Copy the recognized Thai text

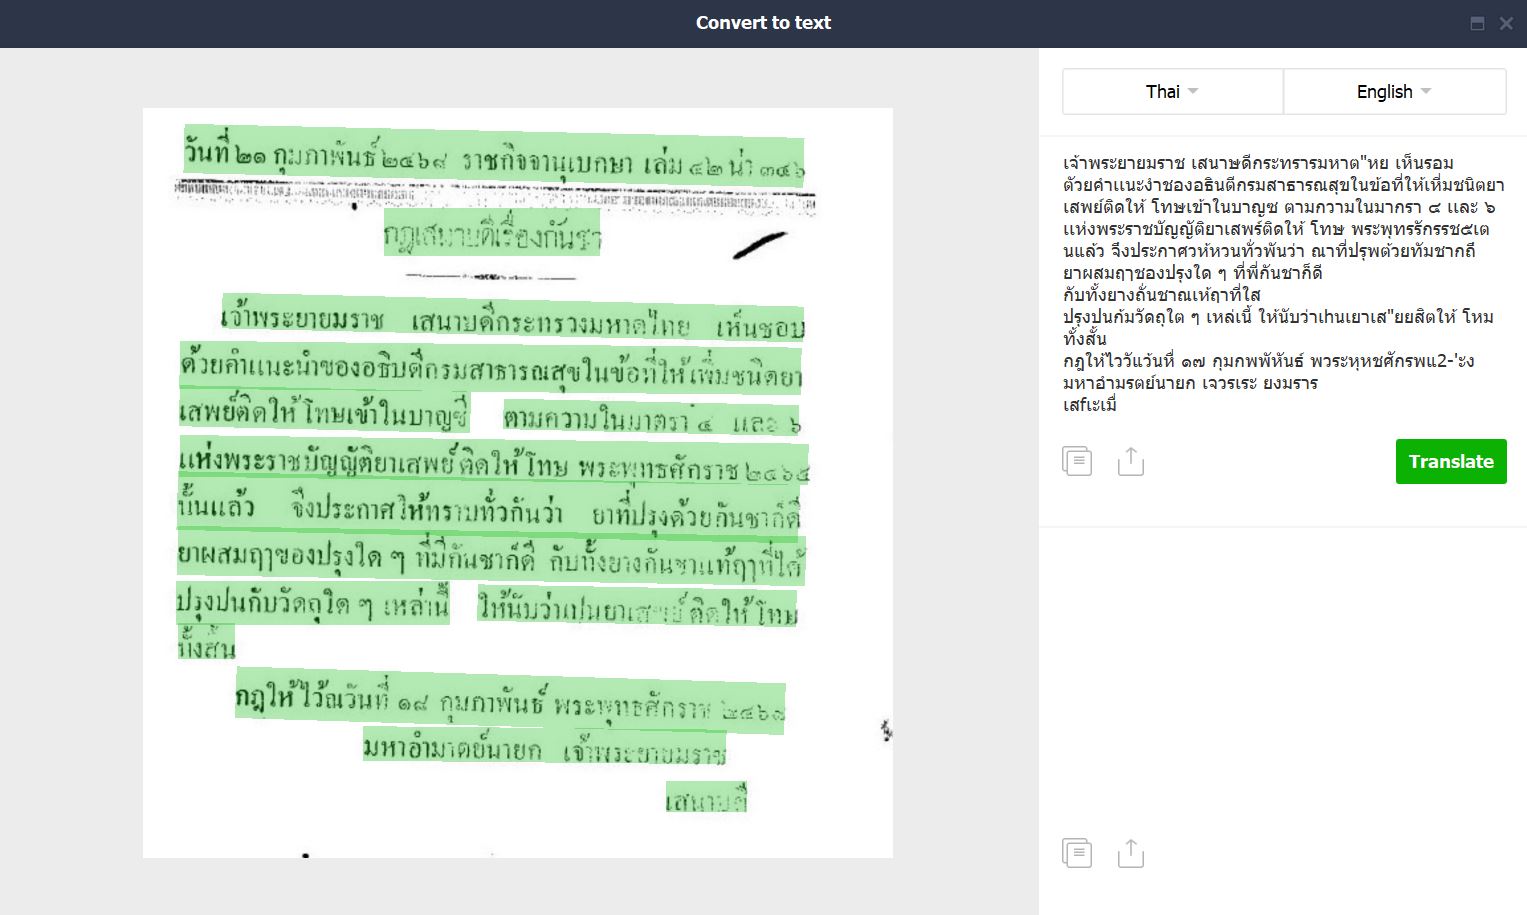(1077, 461)
